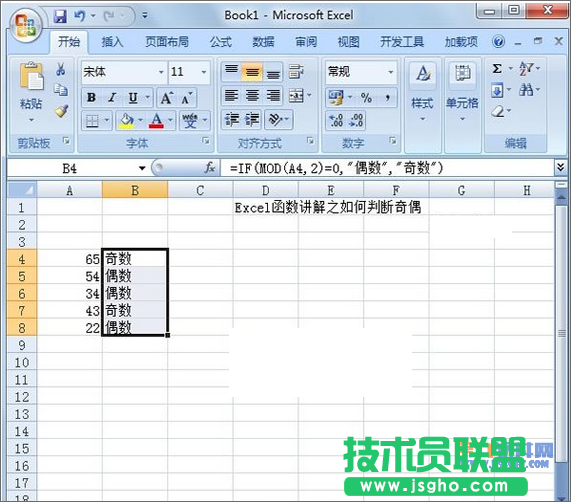Toggle bold formatting
Viewport: 571px width, 502px height.
pos(91,97)
